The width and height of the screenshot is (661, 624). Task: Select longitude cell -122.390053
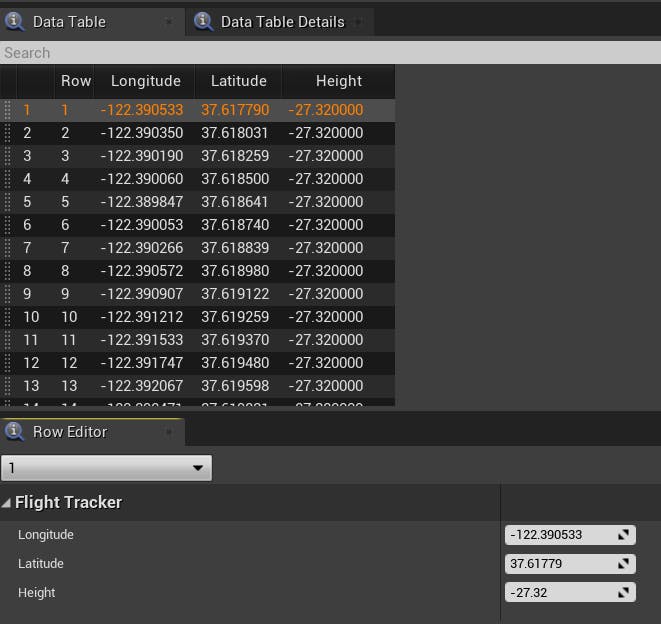142,225
